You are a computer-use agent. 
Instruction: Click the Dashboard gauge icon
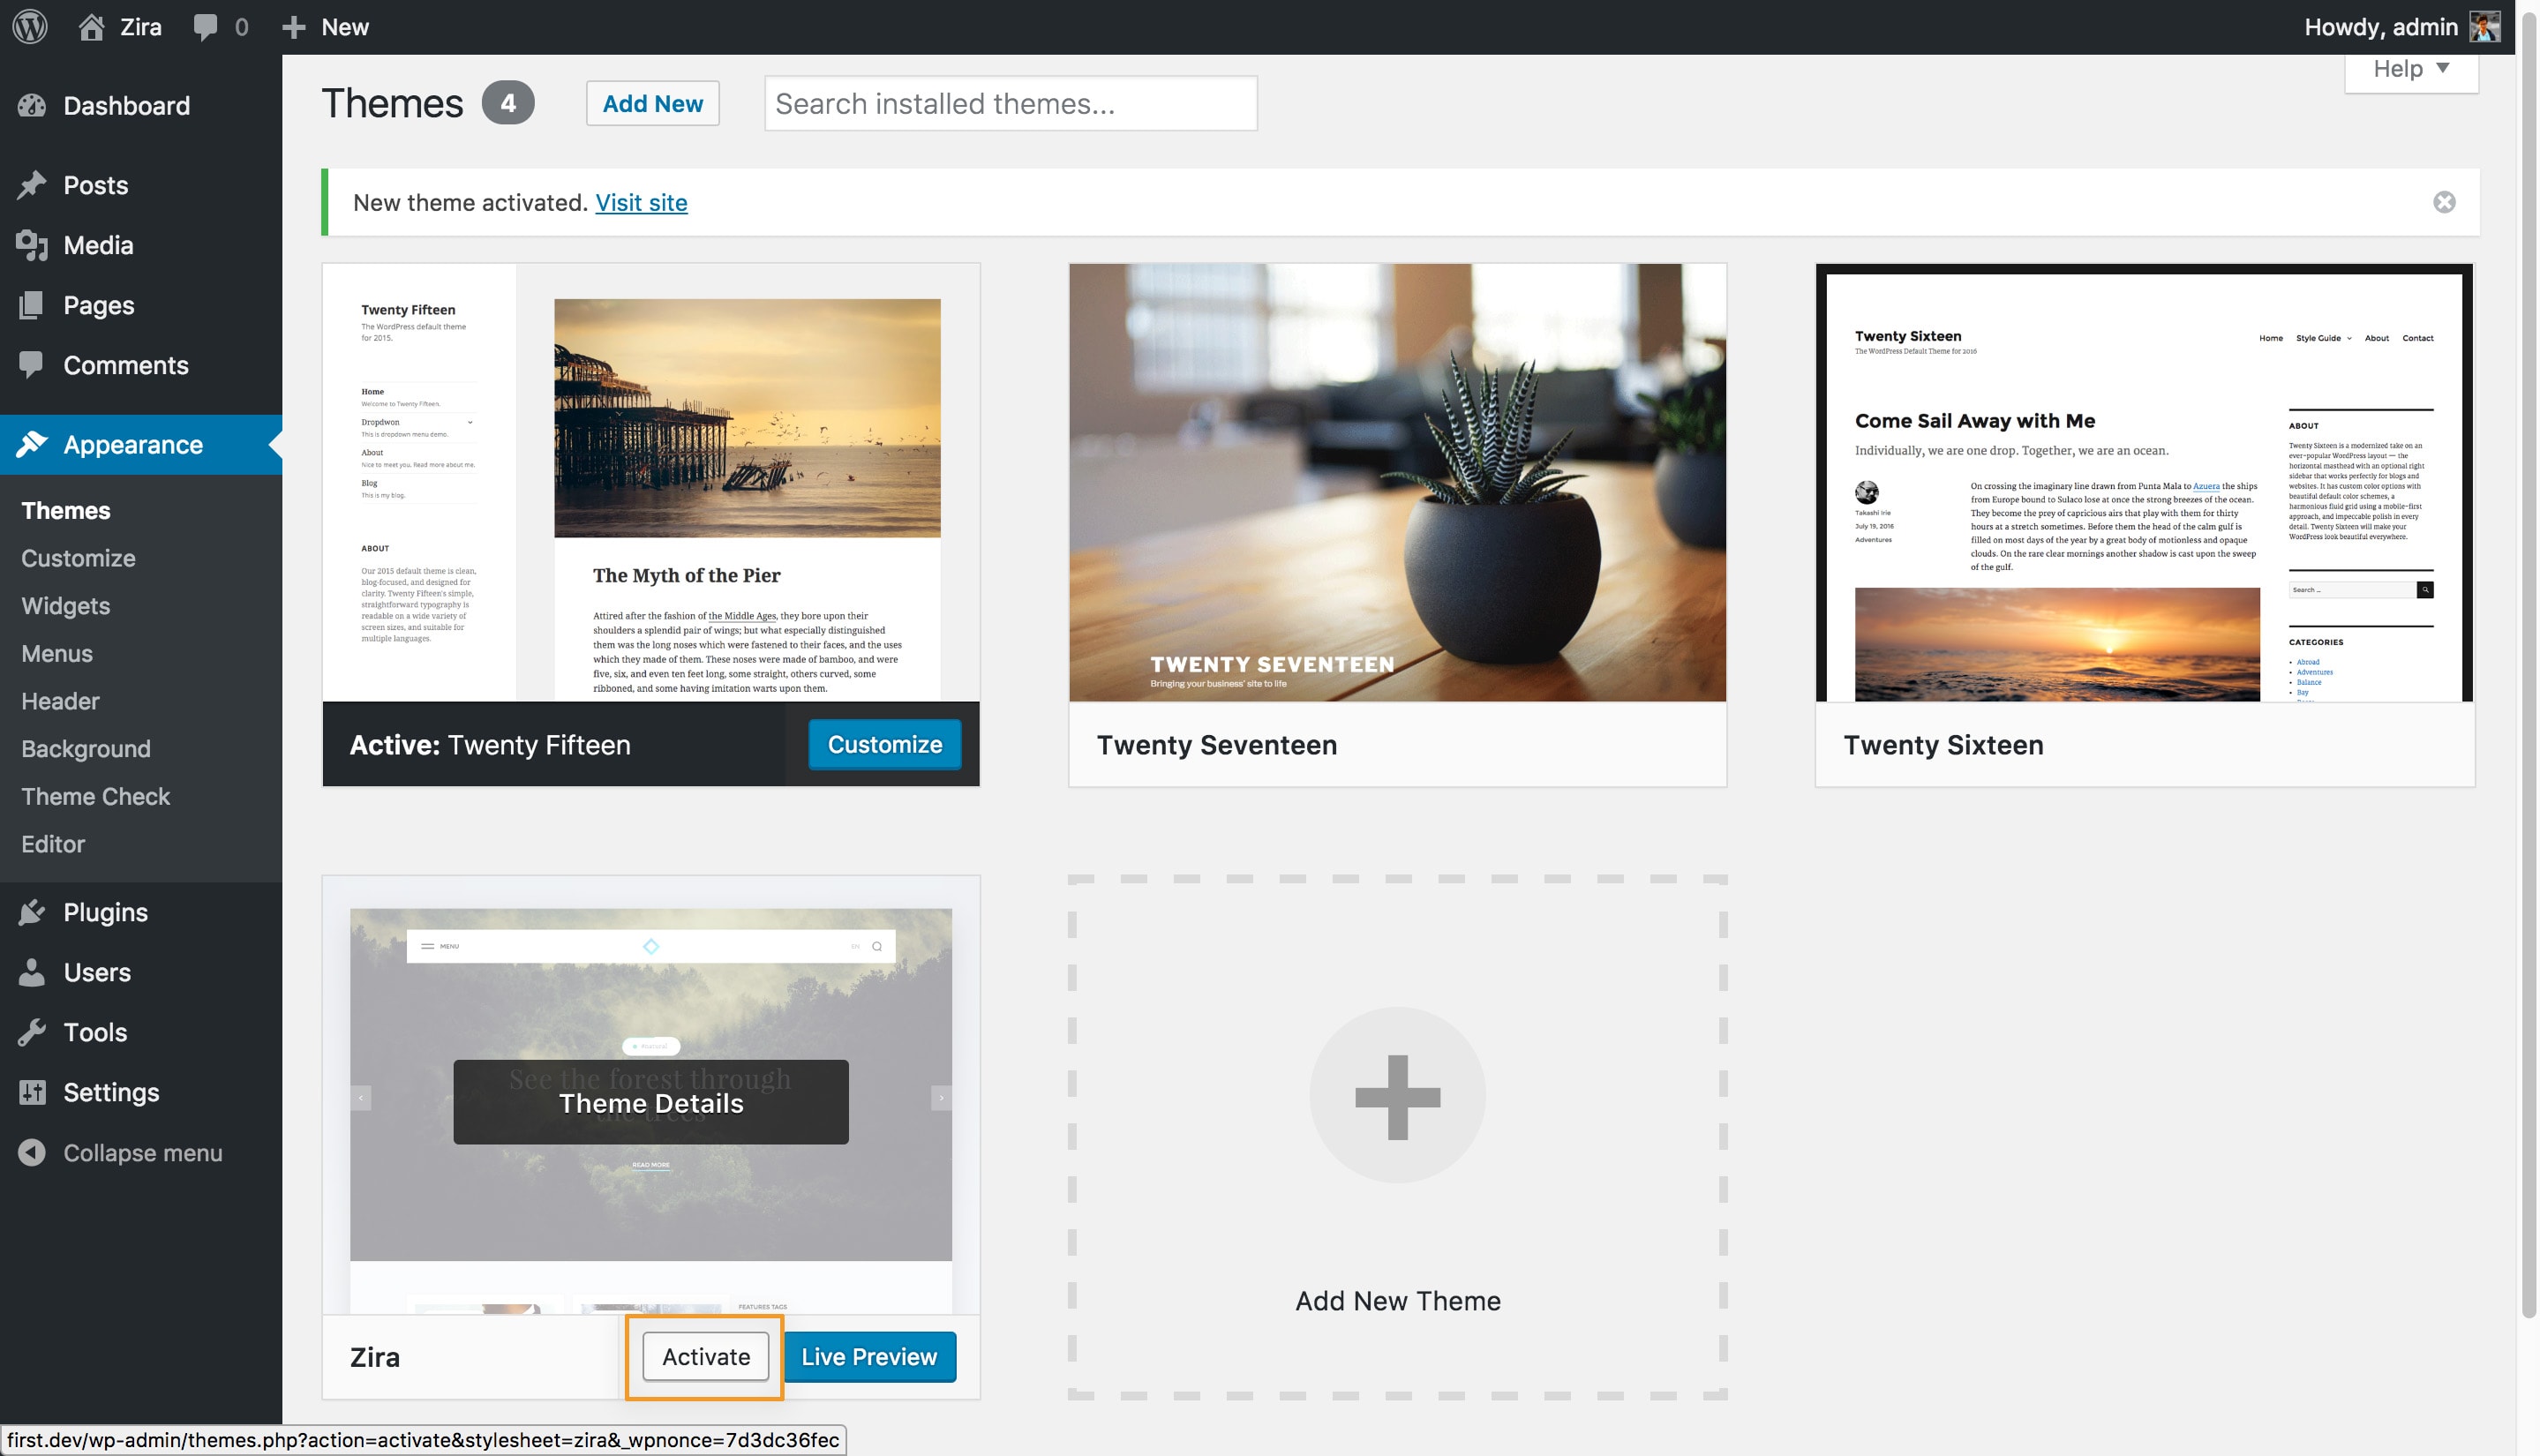pyautogui.click(x=32, y=106)
